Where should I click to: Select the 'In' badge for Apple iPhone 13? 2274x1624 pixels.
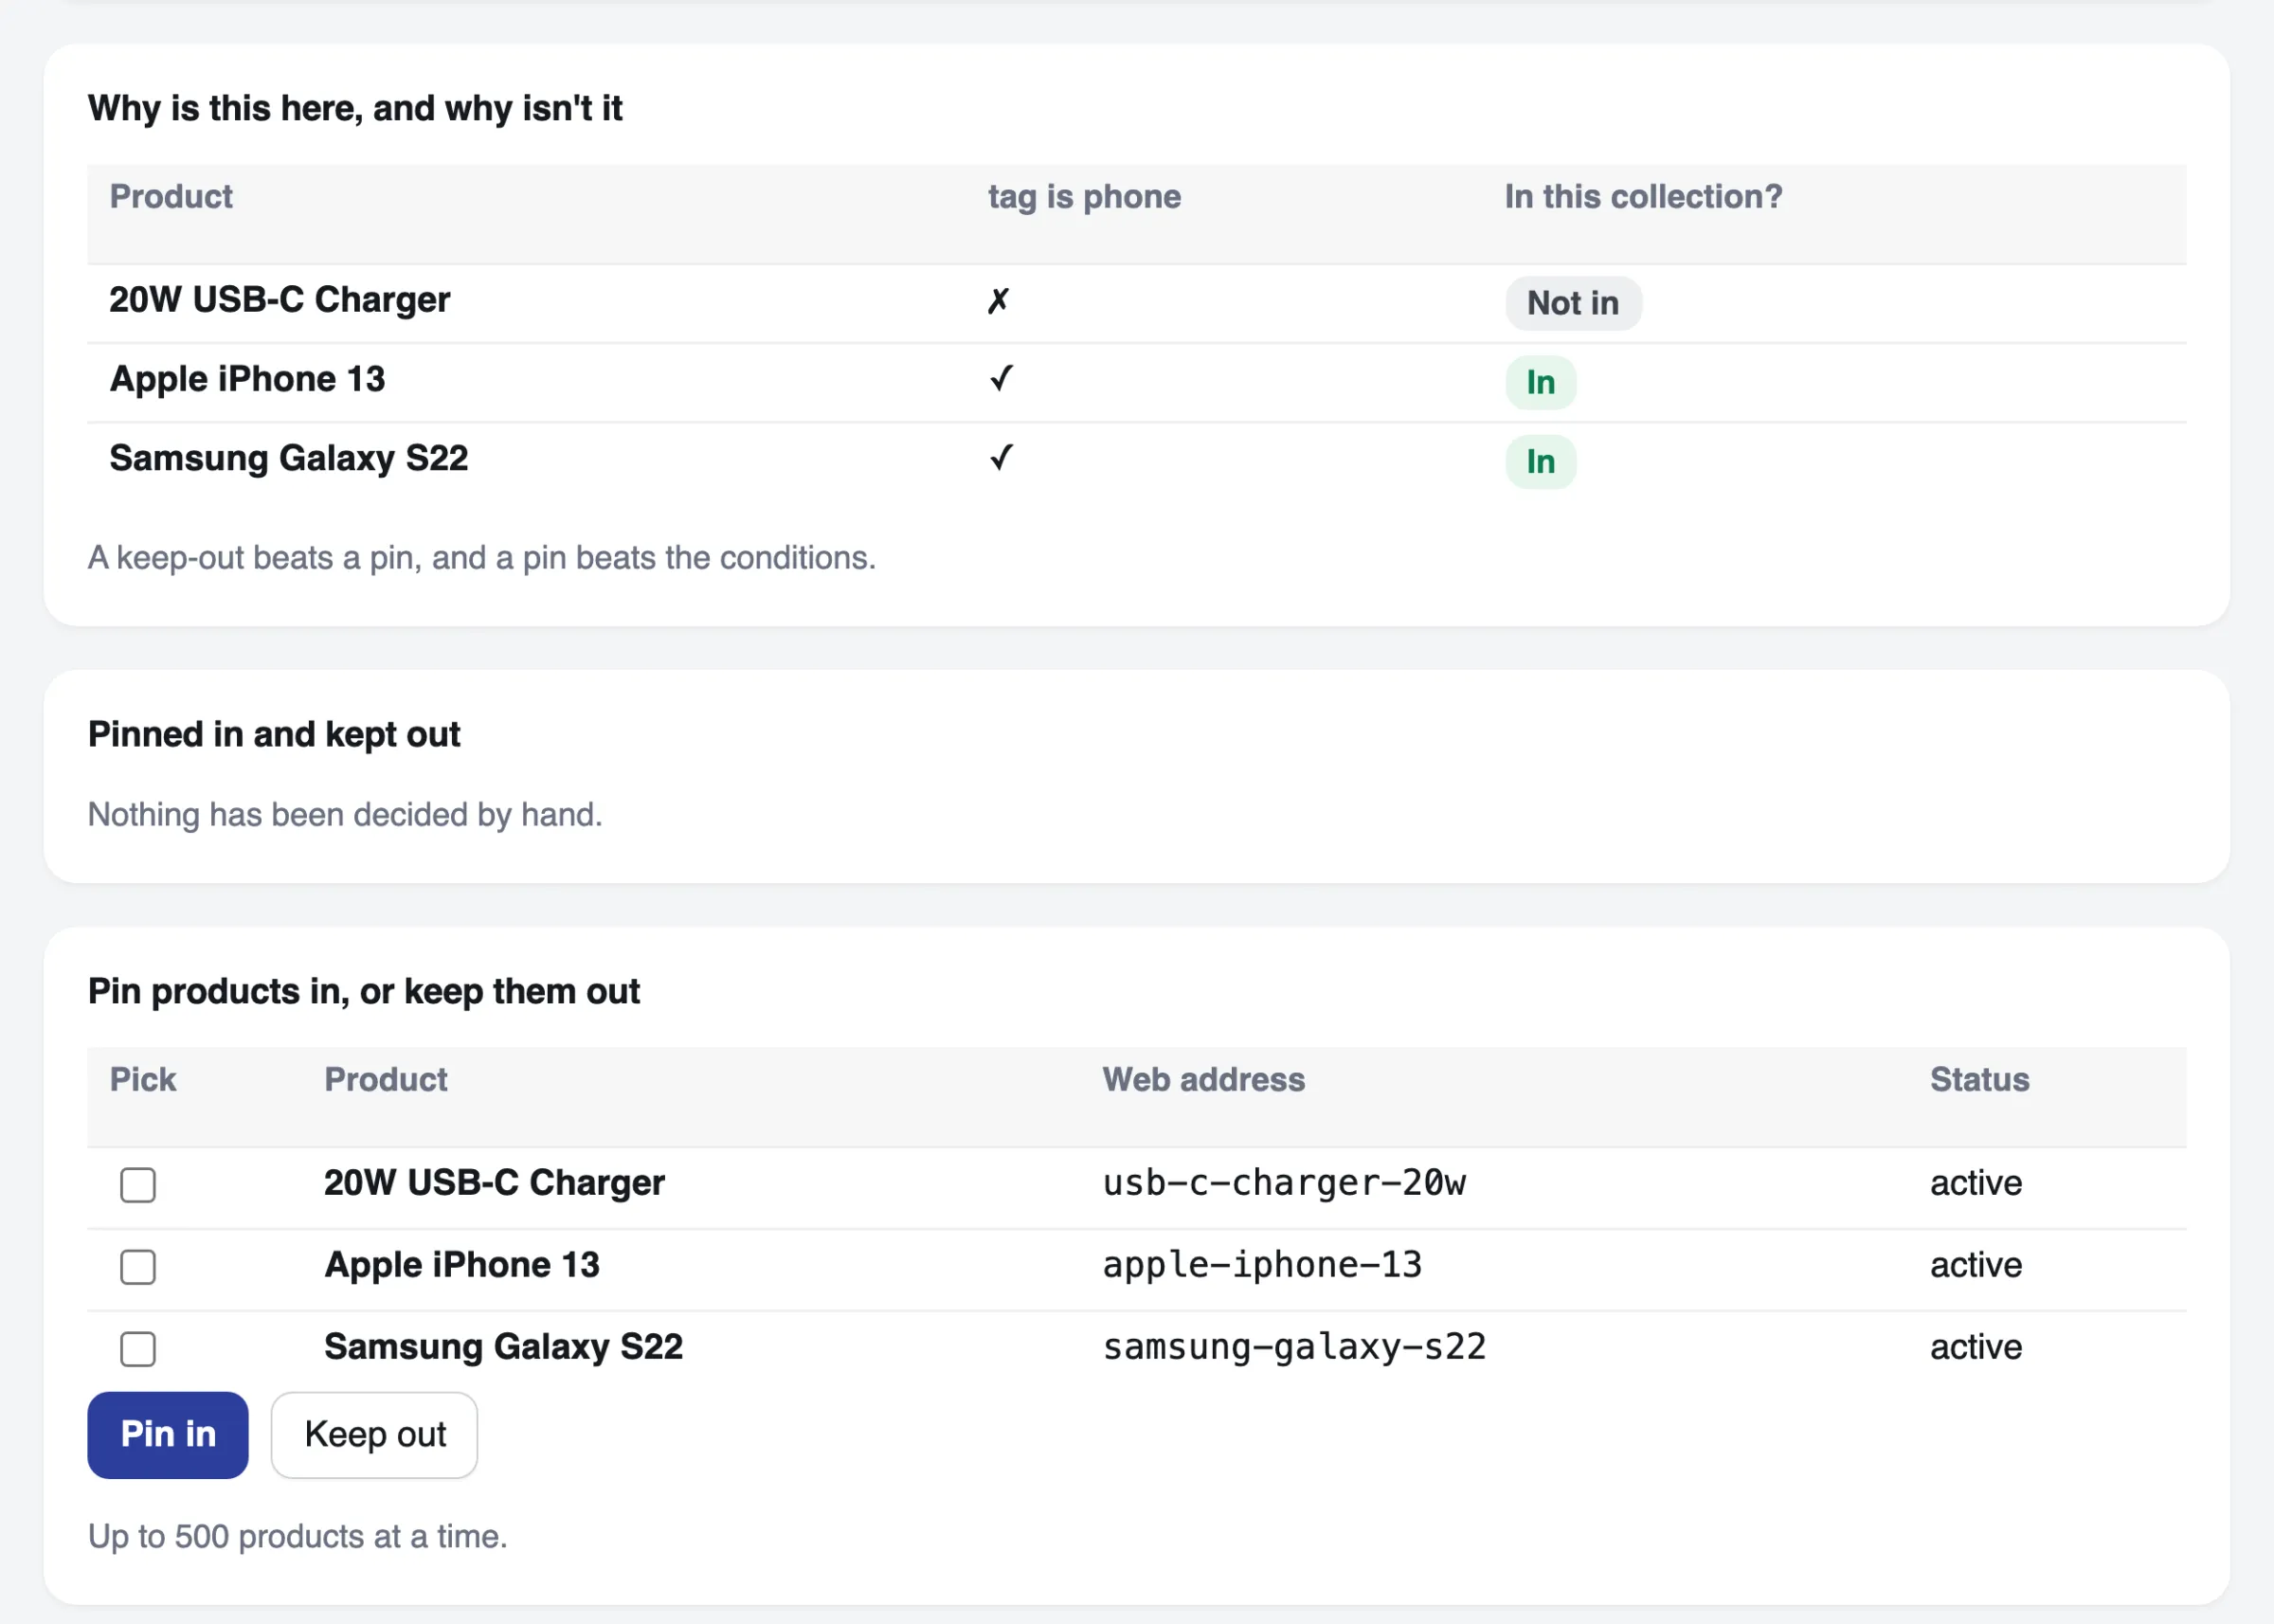pyautogui.click(x=1540, y=382)
